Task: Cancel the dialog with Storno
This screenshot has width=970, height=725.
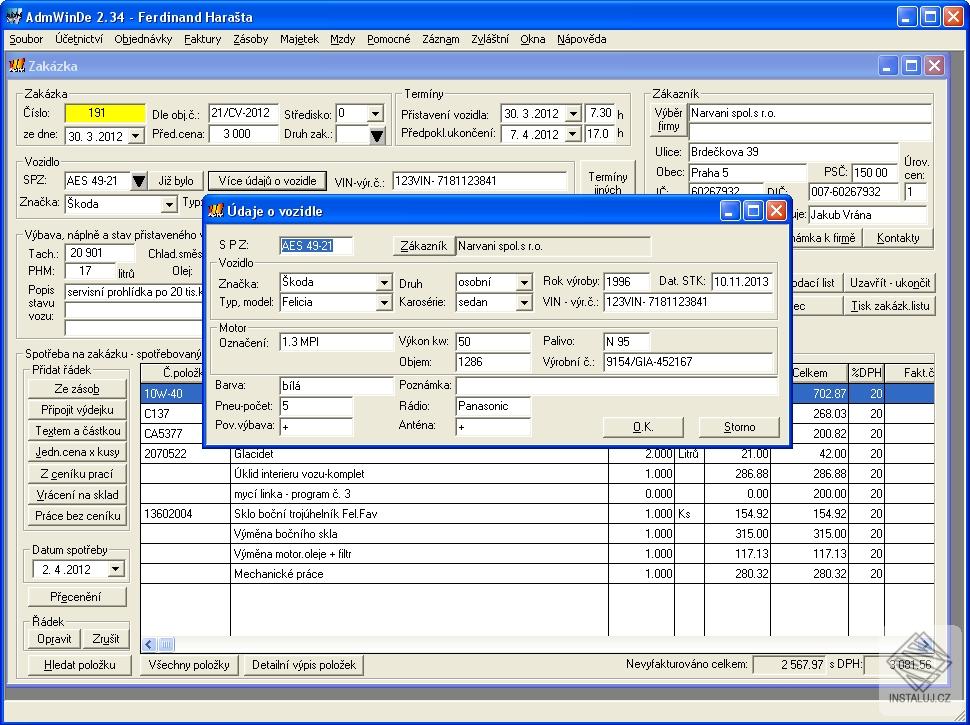Action: point(740,426)
